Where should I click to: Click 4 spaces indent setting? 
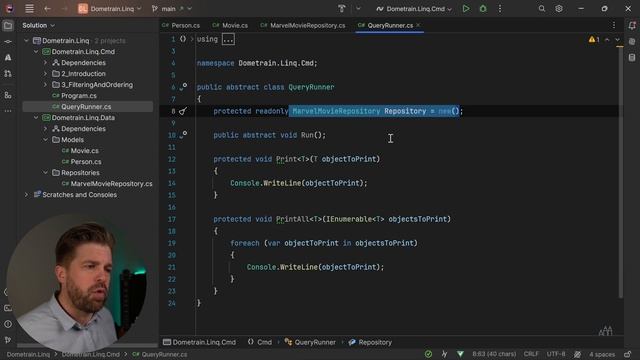[x=602, y=354]
